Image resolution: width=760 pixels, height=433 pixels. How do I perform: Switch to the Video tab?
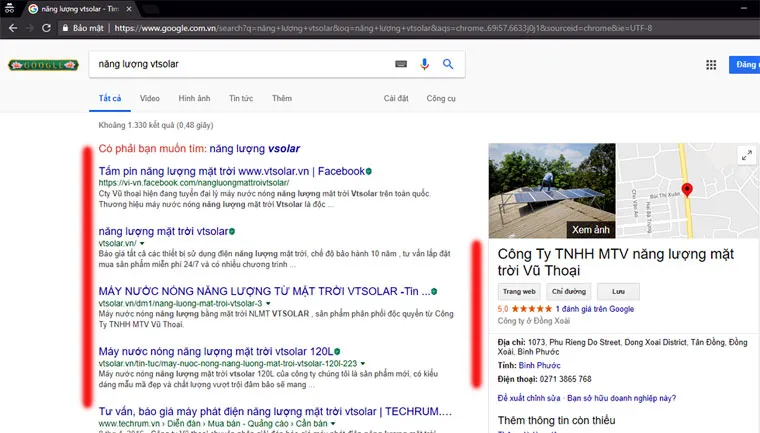150,98
